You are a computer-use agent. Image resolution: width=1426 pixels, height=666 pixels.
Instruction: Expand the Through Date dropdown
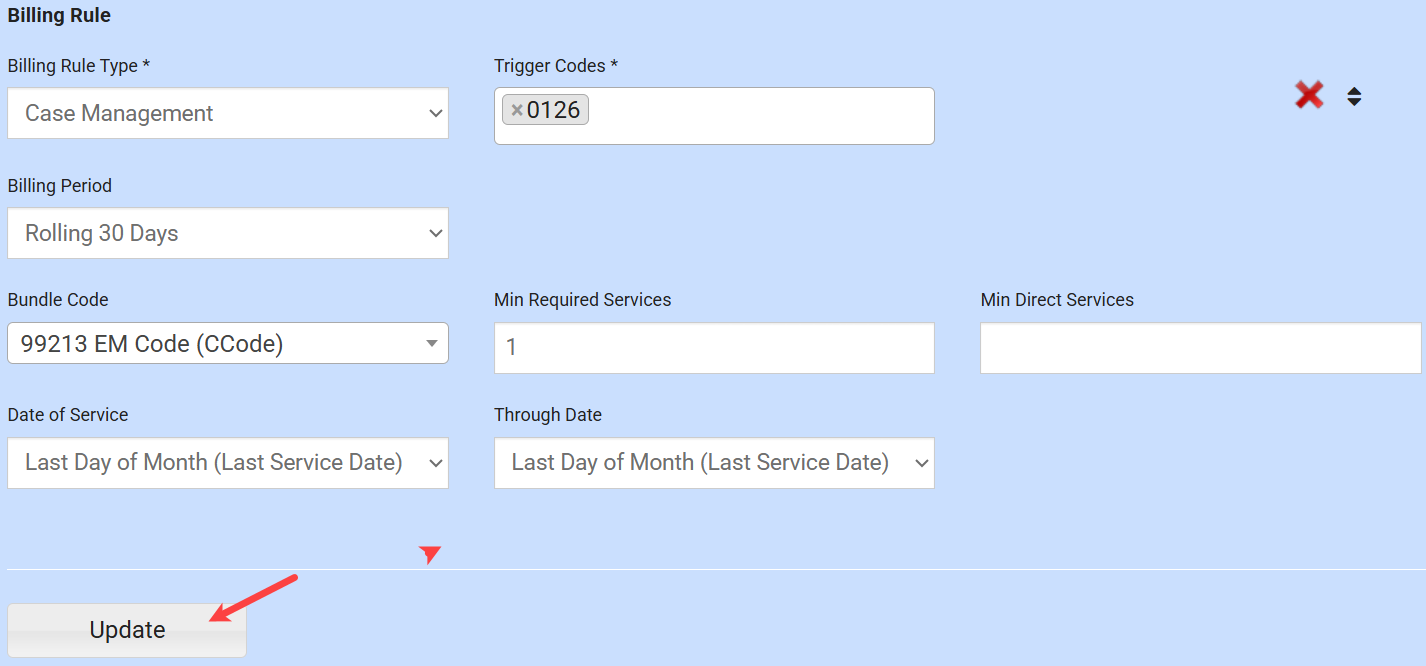pos(714,462)
